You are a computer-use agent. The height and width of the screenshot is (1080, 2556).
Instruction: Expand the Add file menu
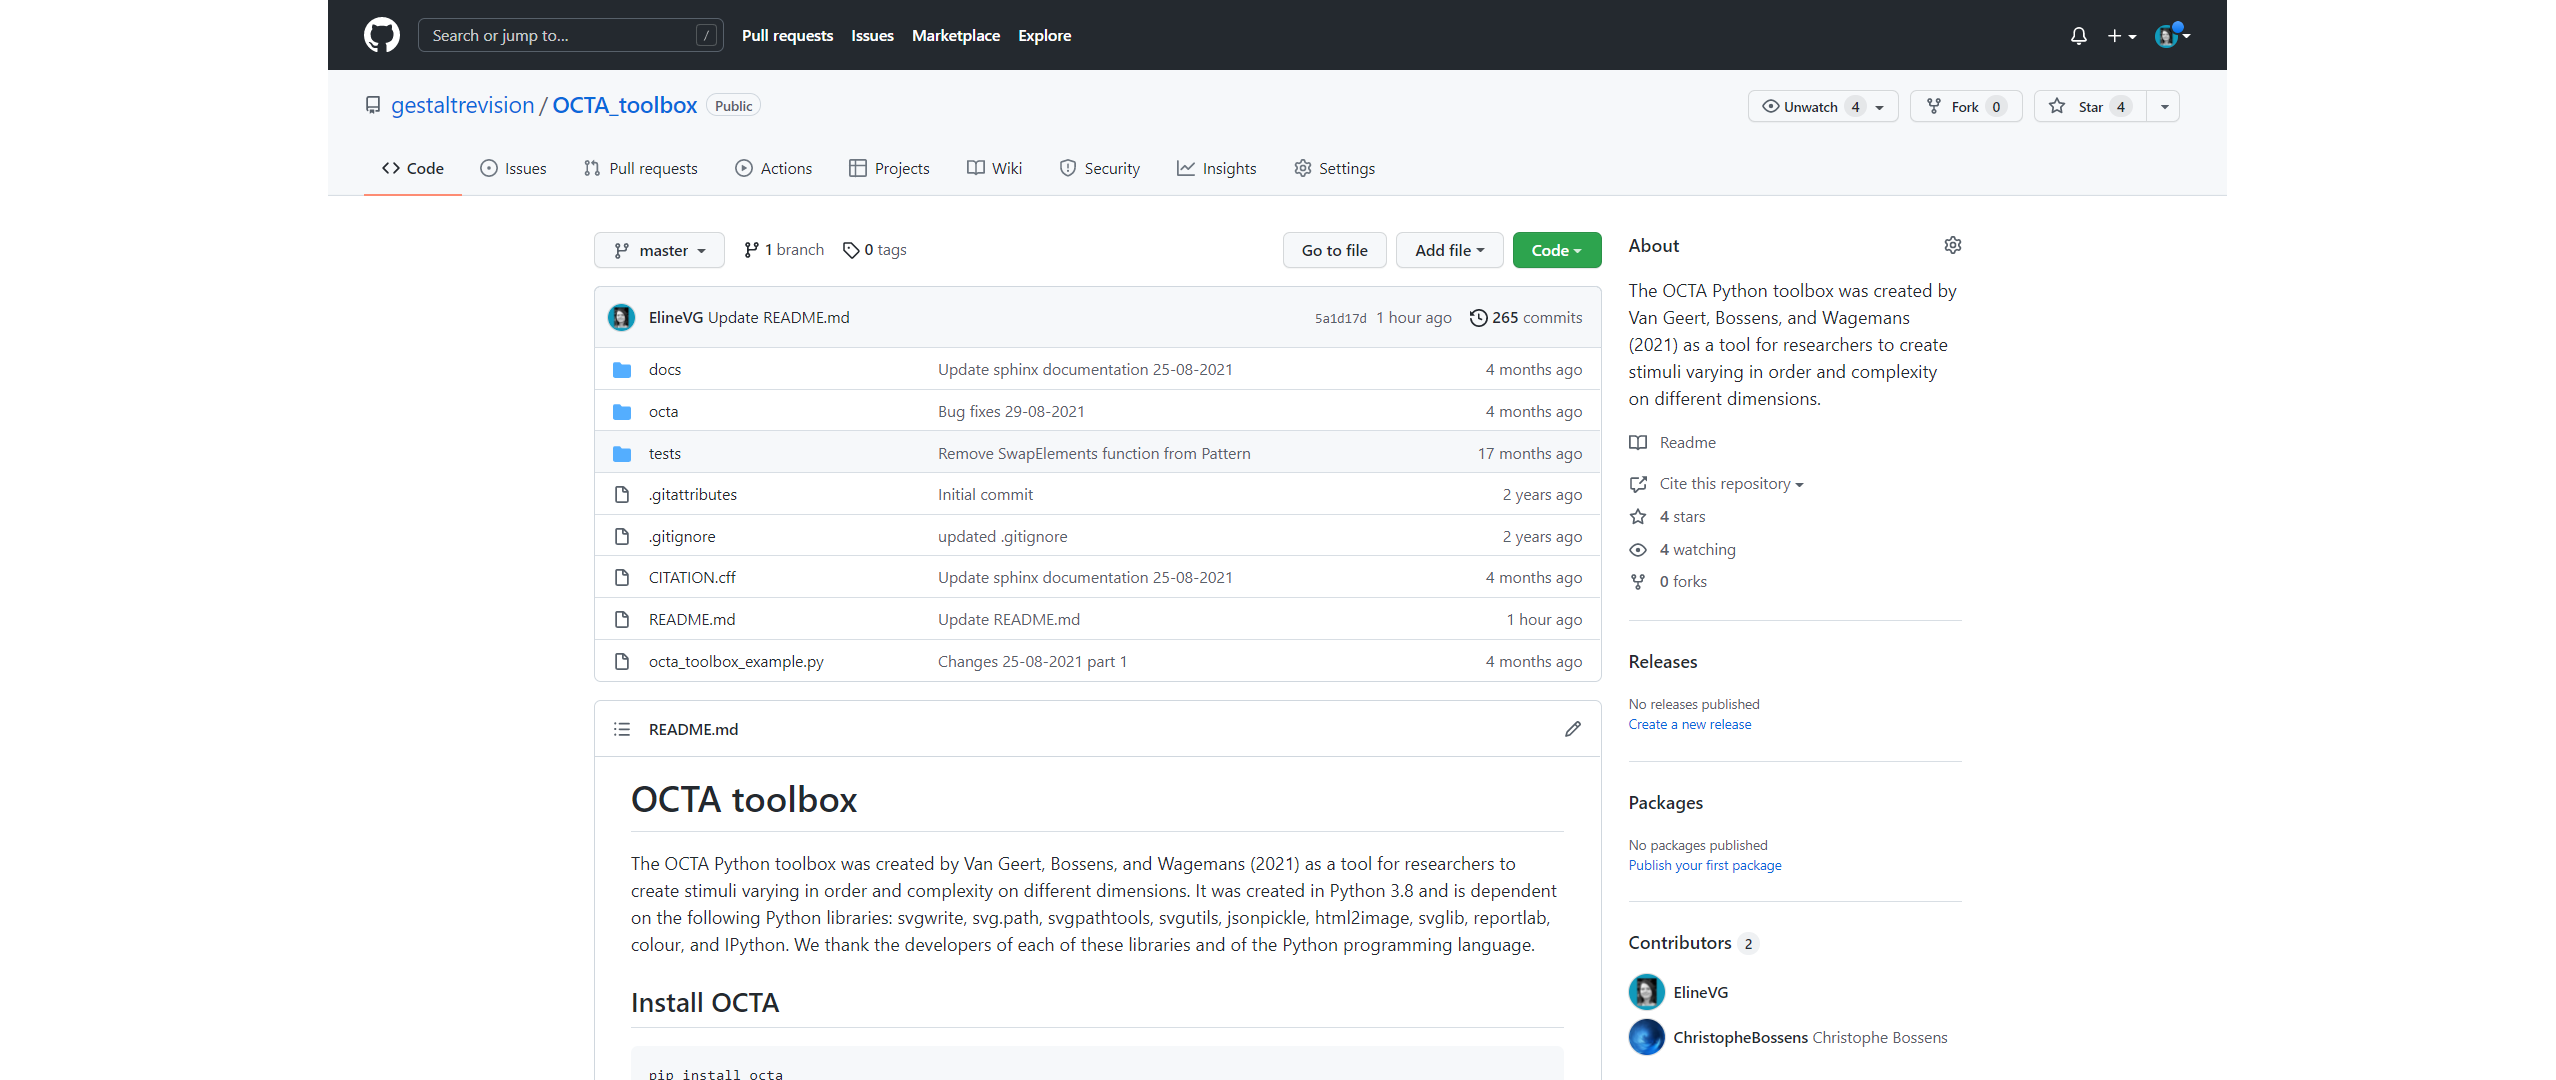pos(1449,250)
